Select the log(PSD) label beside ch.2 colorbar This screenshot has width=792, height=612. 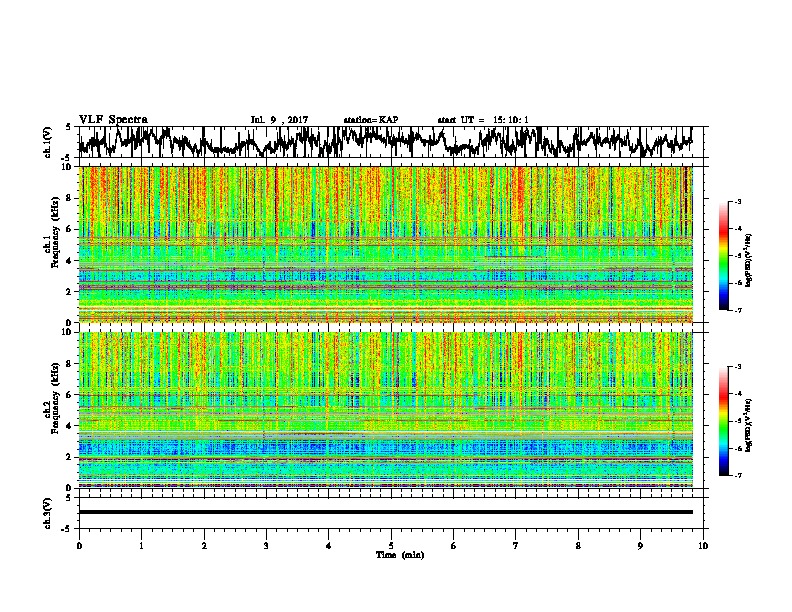point(749,425)
